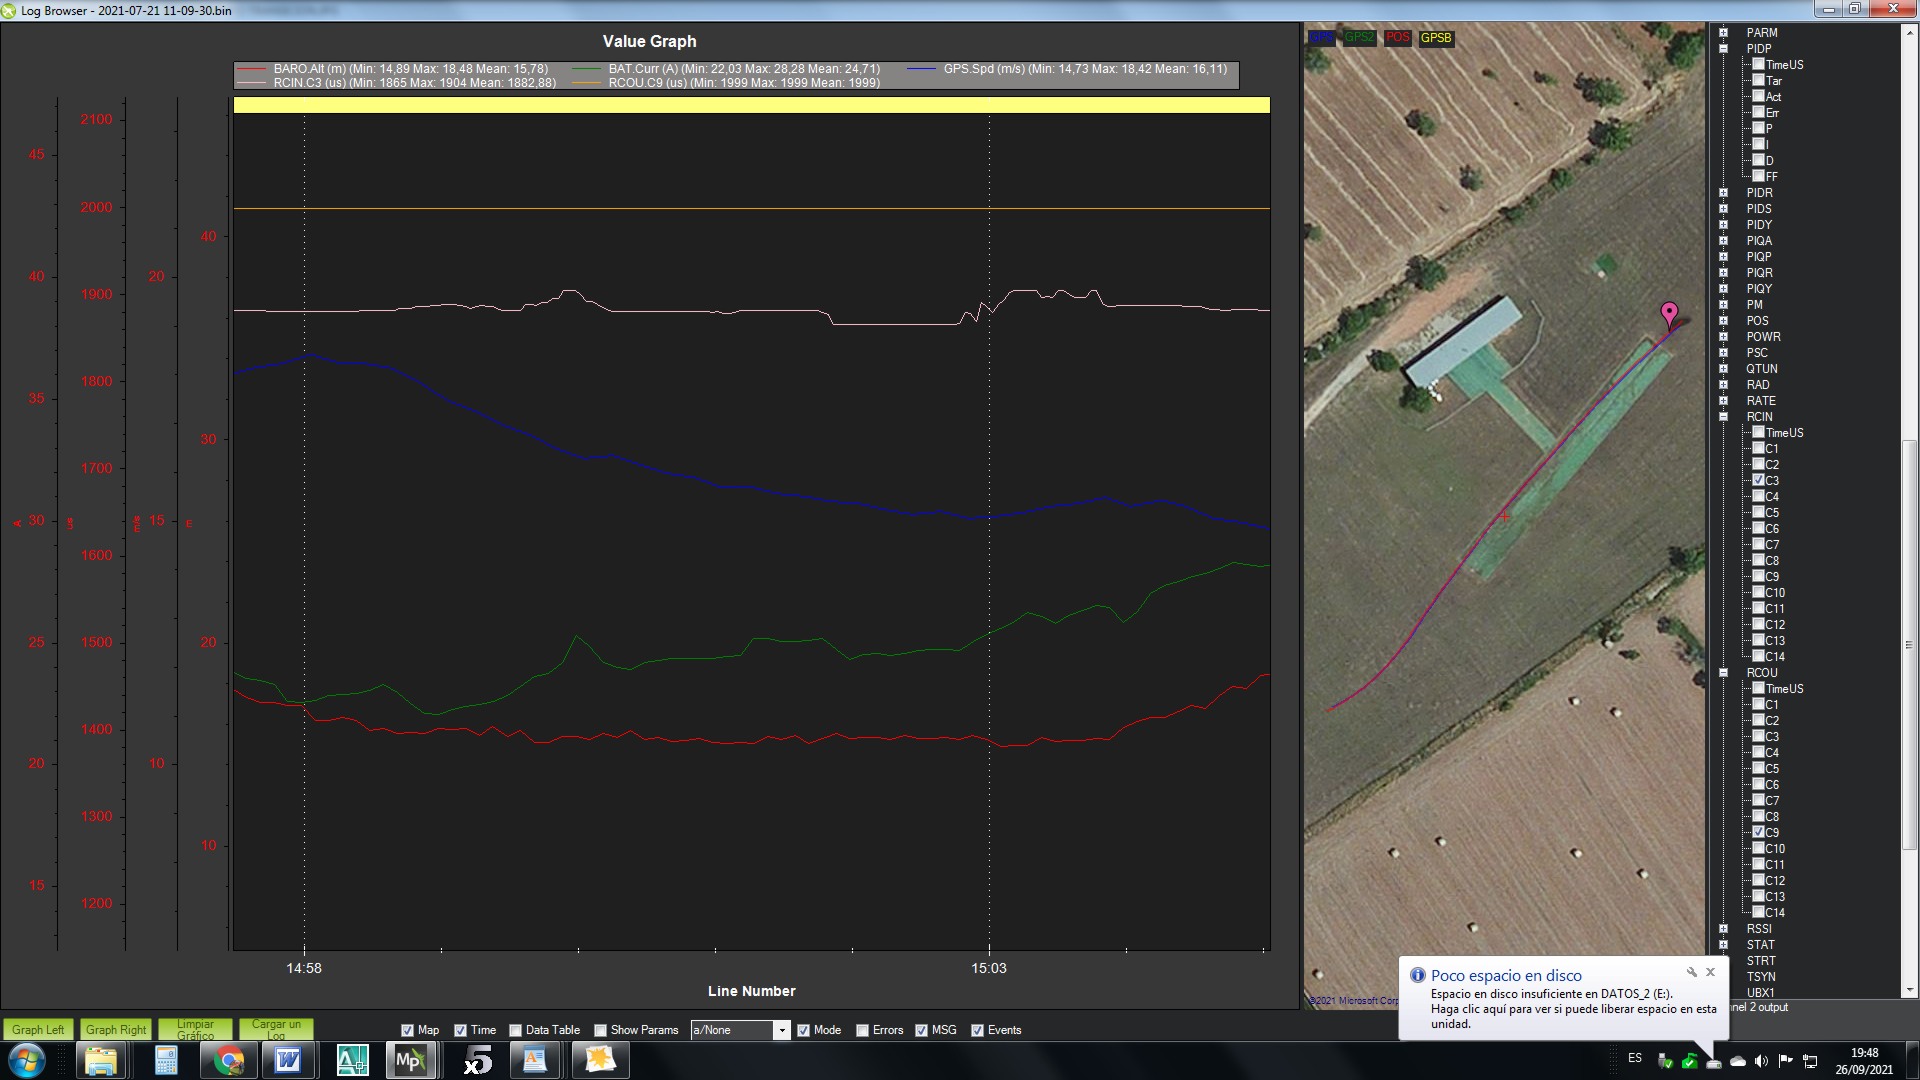1920x1080 pixels.
Task: Toggle the Events checkbox
Action: click(x=977, y=1030)
